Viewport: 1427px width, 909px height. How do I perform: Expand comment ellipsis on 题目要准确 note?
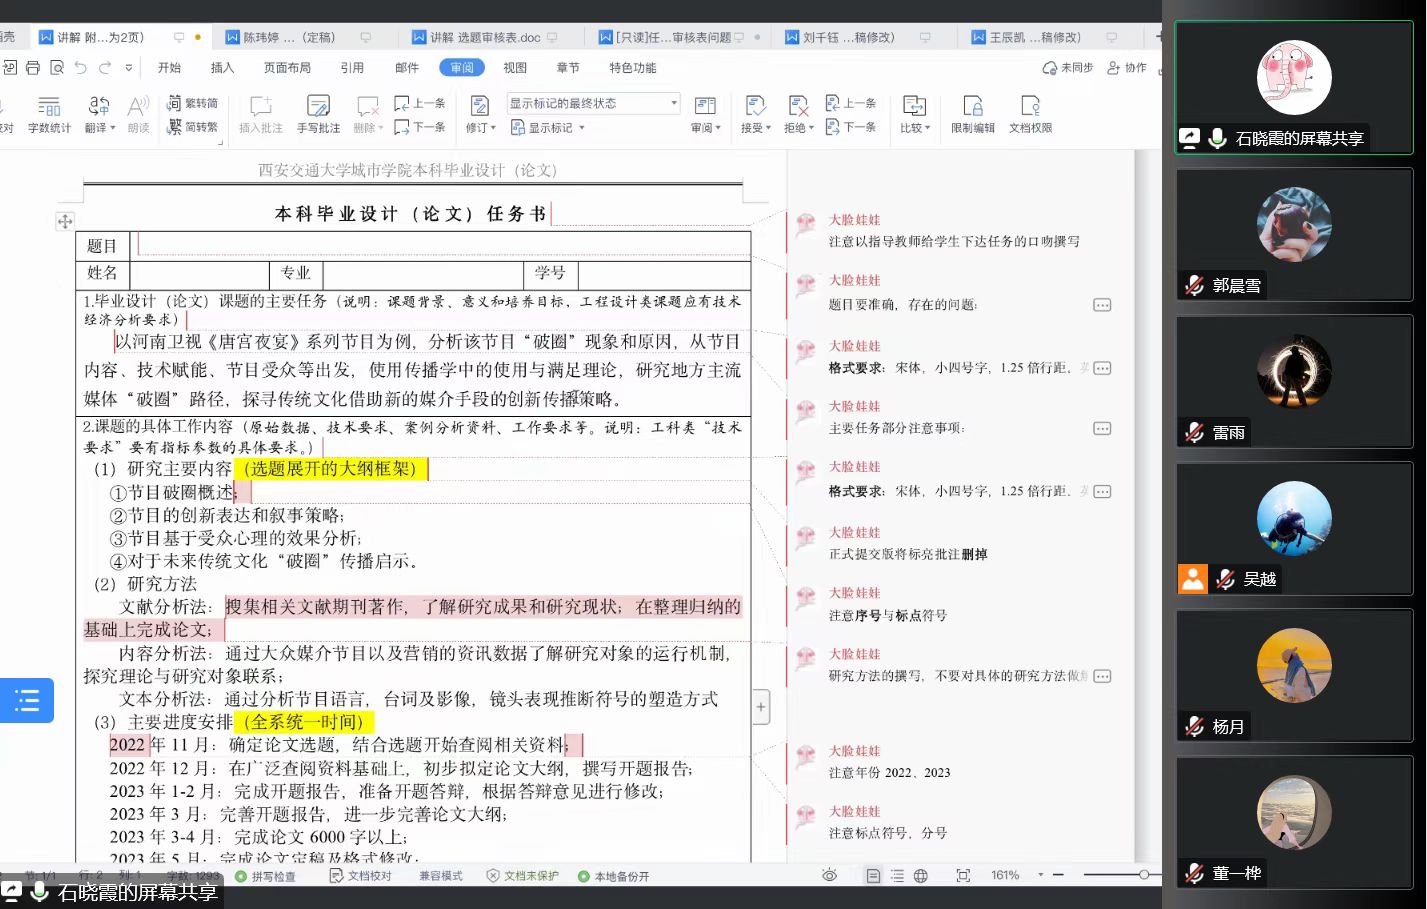(1102, 305)
